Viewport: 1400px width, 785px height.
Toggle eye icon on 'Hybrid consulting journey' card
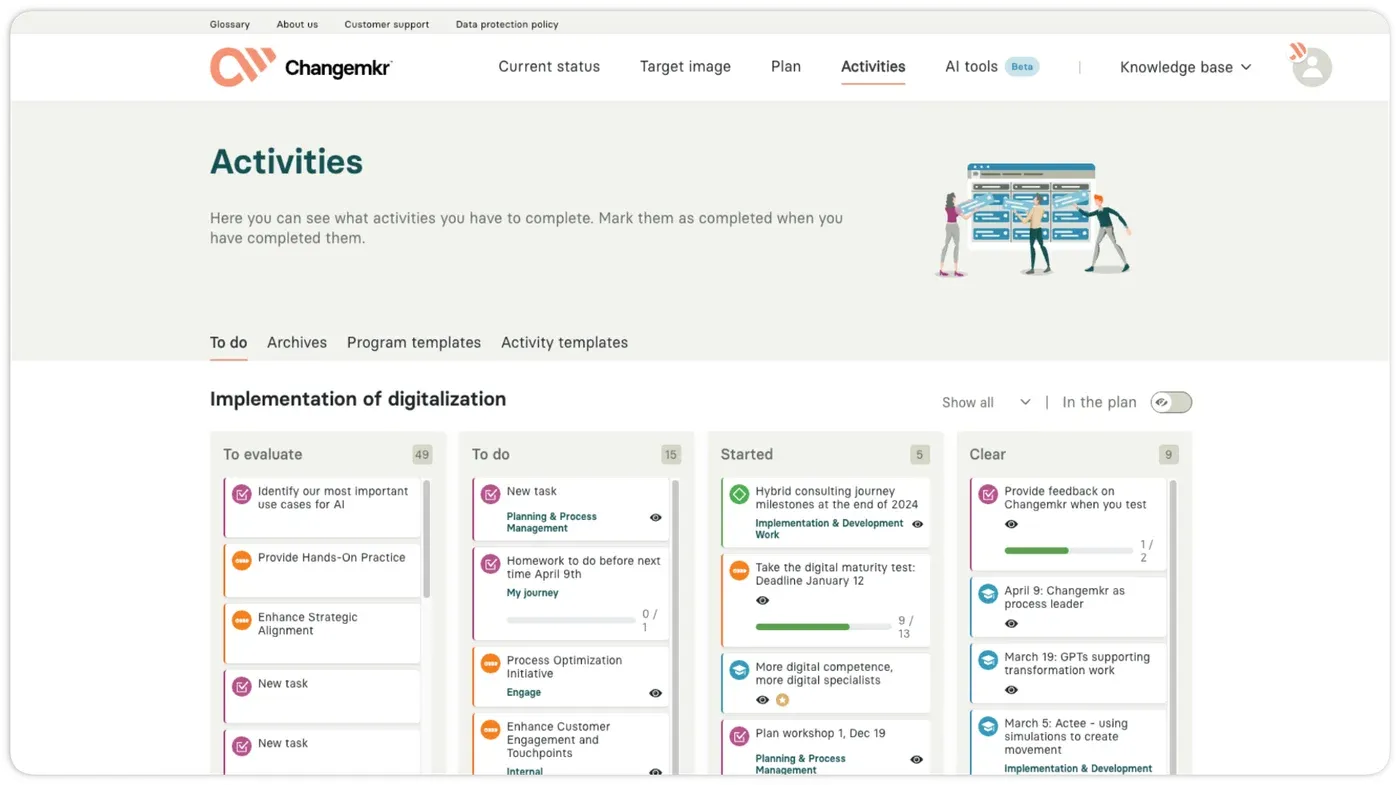pyautogui.click(x=917, y=524)
